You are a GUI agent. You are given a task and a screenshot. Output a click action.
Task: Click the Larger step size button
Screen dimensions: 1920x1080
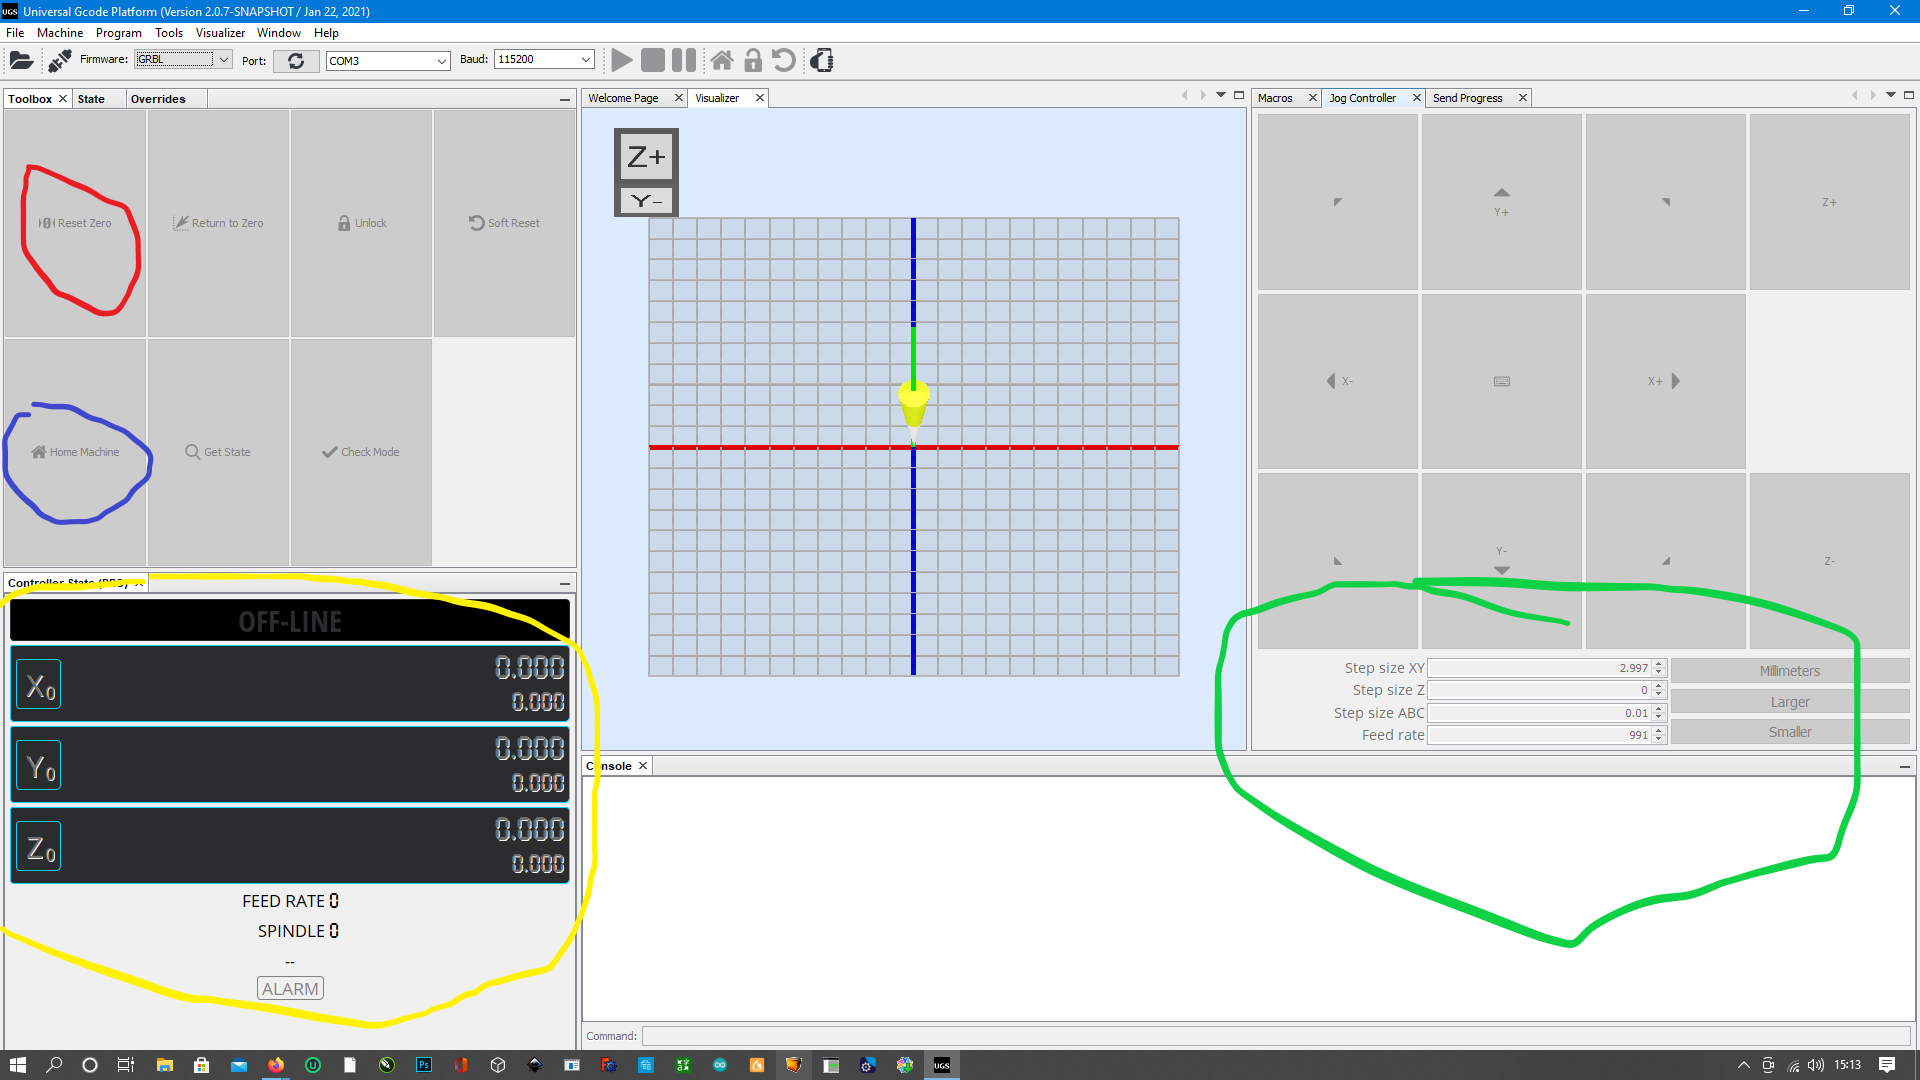(x=1789, y=702)
